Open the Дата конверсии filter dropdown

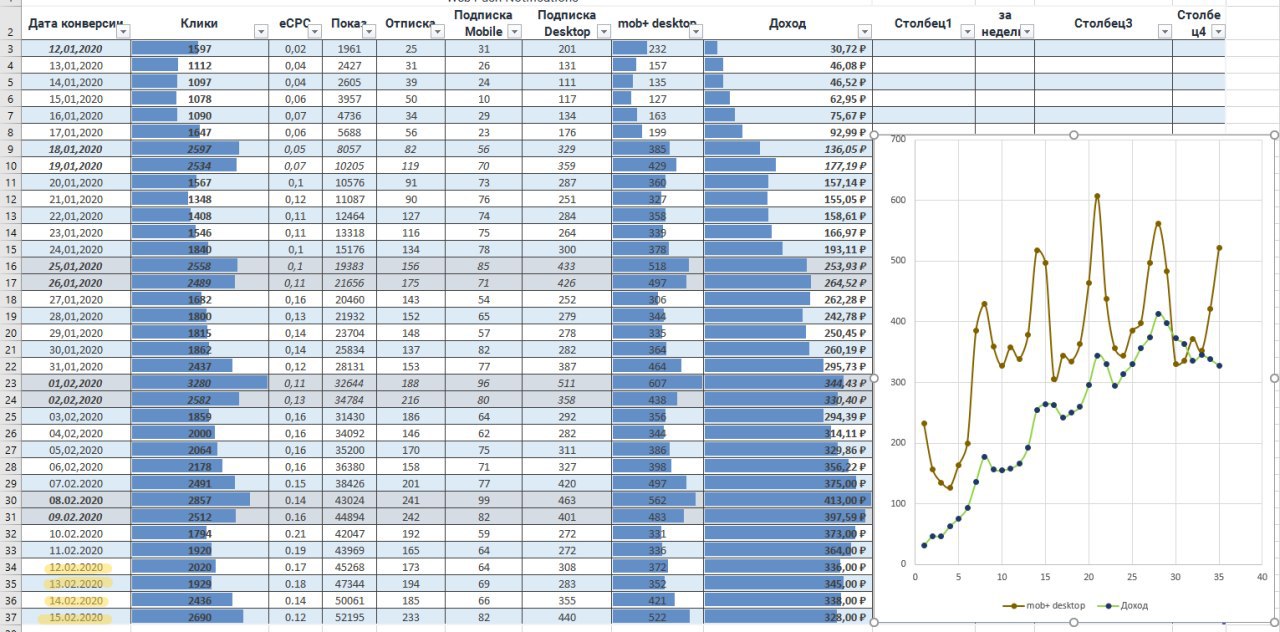123,32
